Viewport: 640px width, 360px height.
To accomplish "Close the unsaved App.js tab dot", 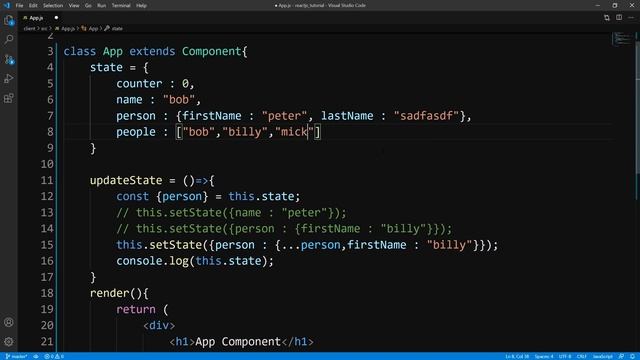I will 56,18.
